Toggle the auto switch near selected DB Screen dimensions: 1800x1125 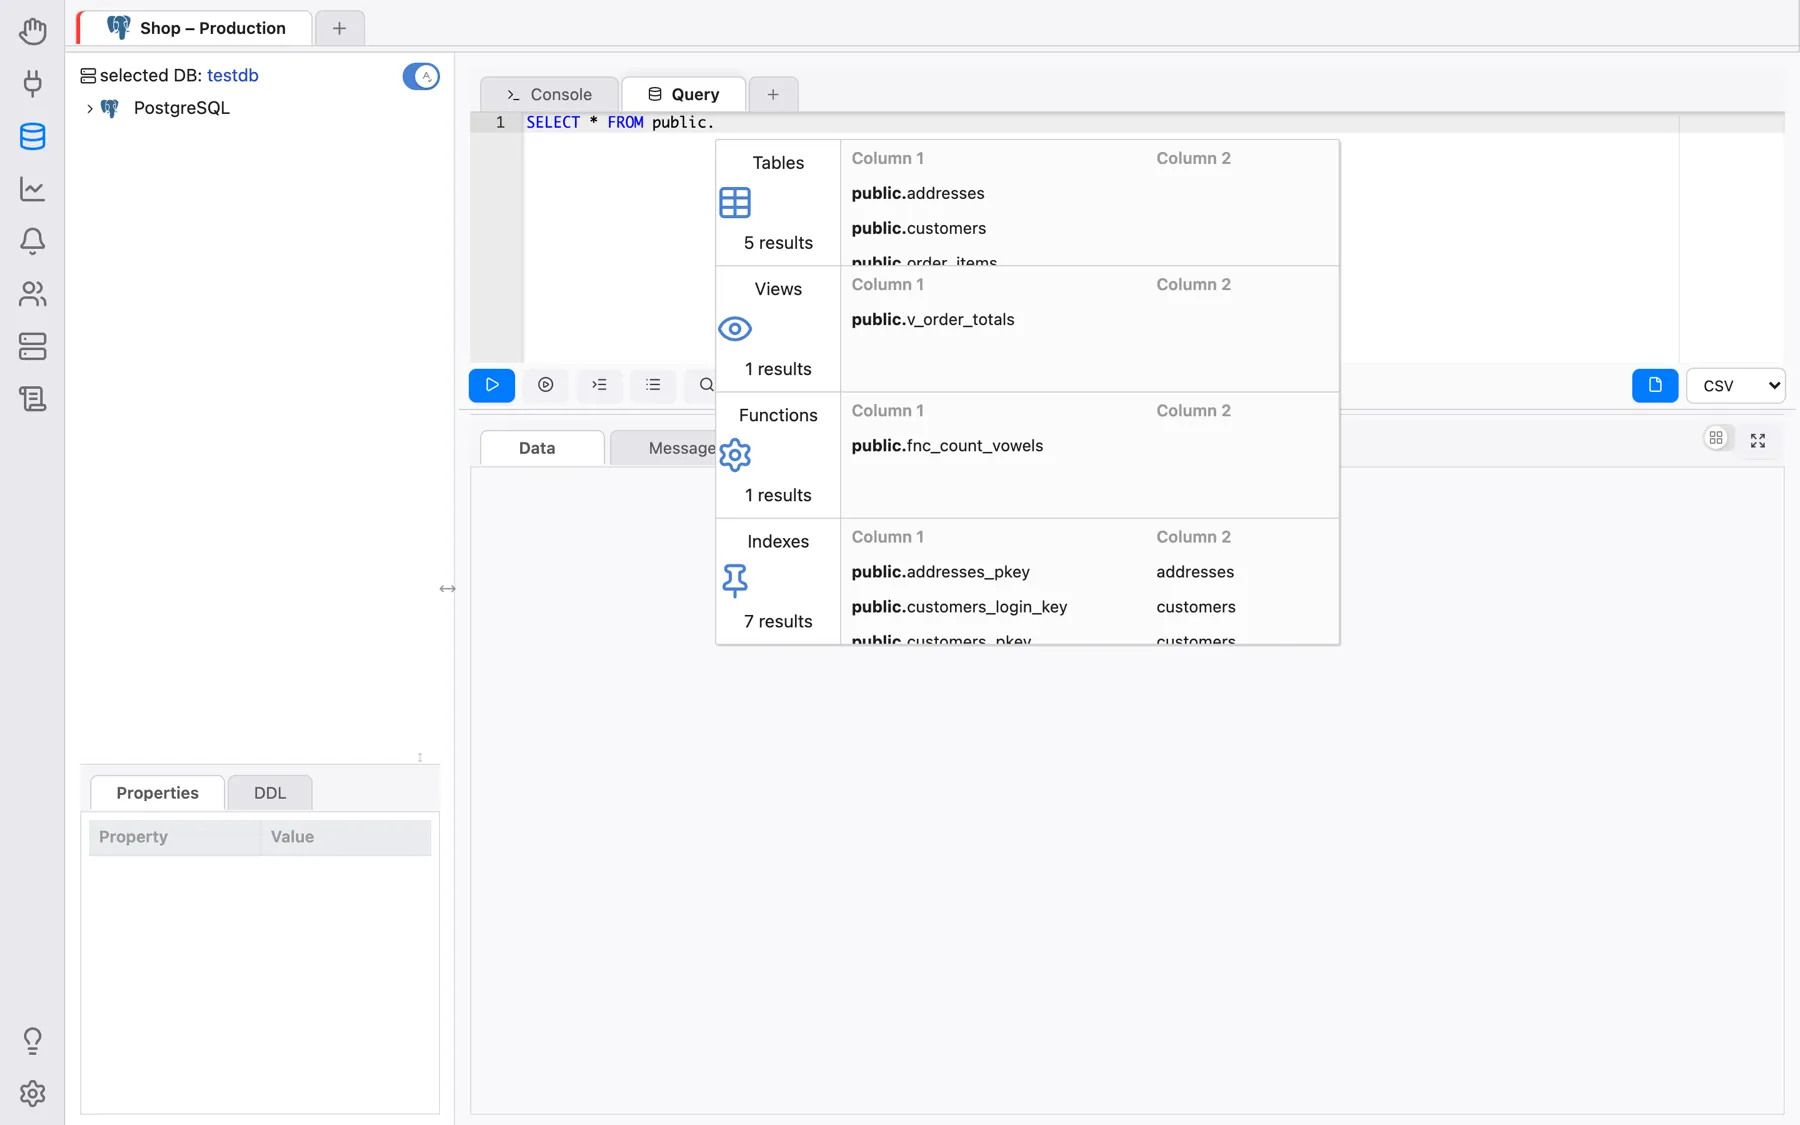coord(421,76)
